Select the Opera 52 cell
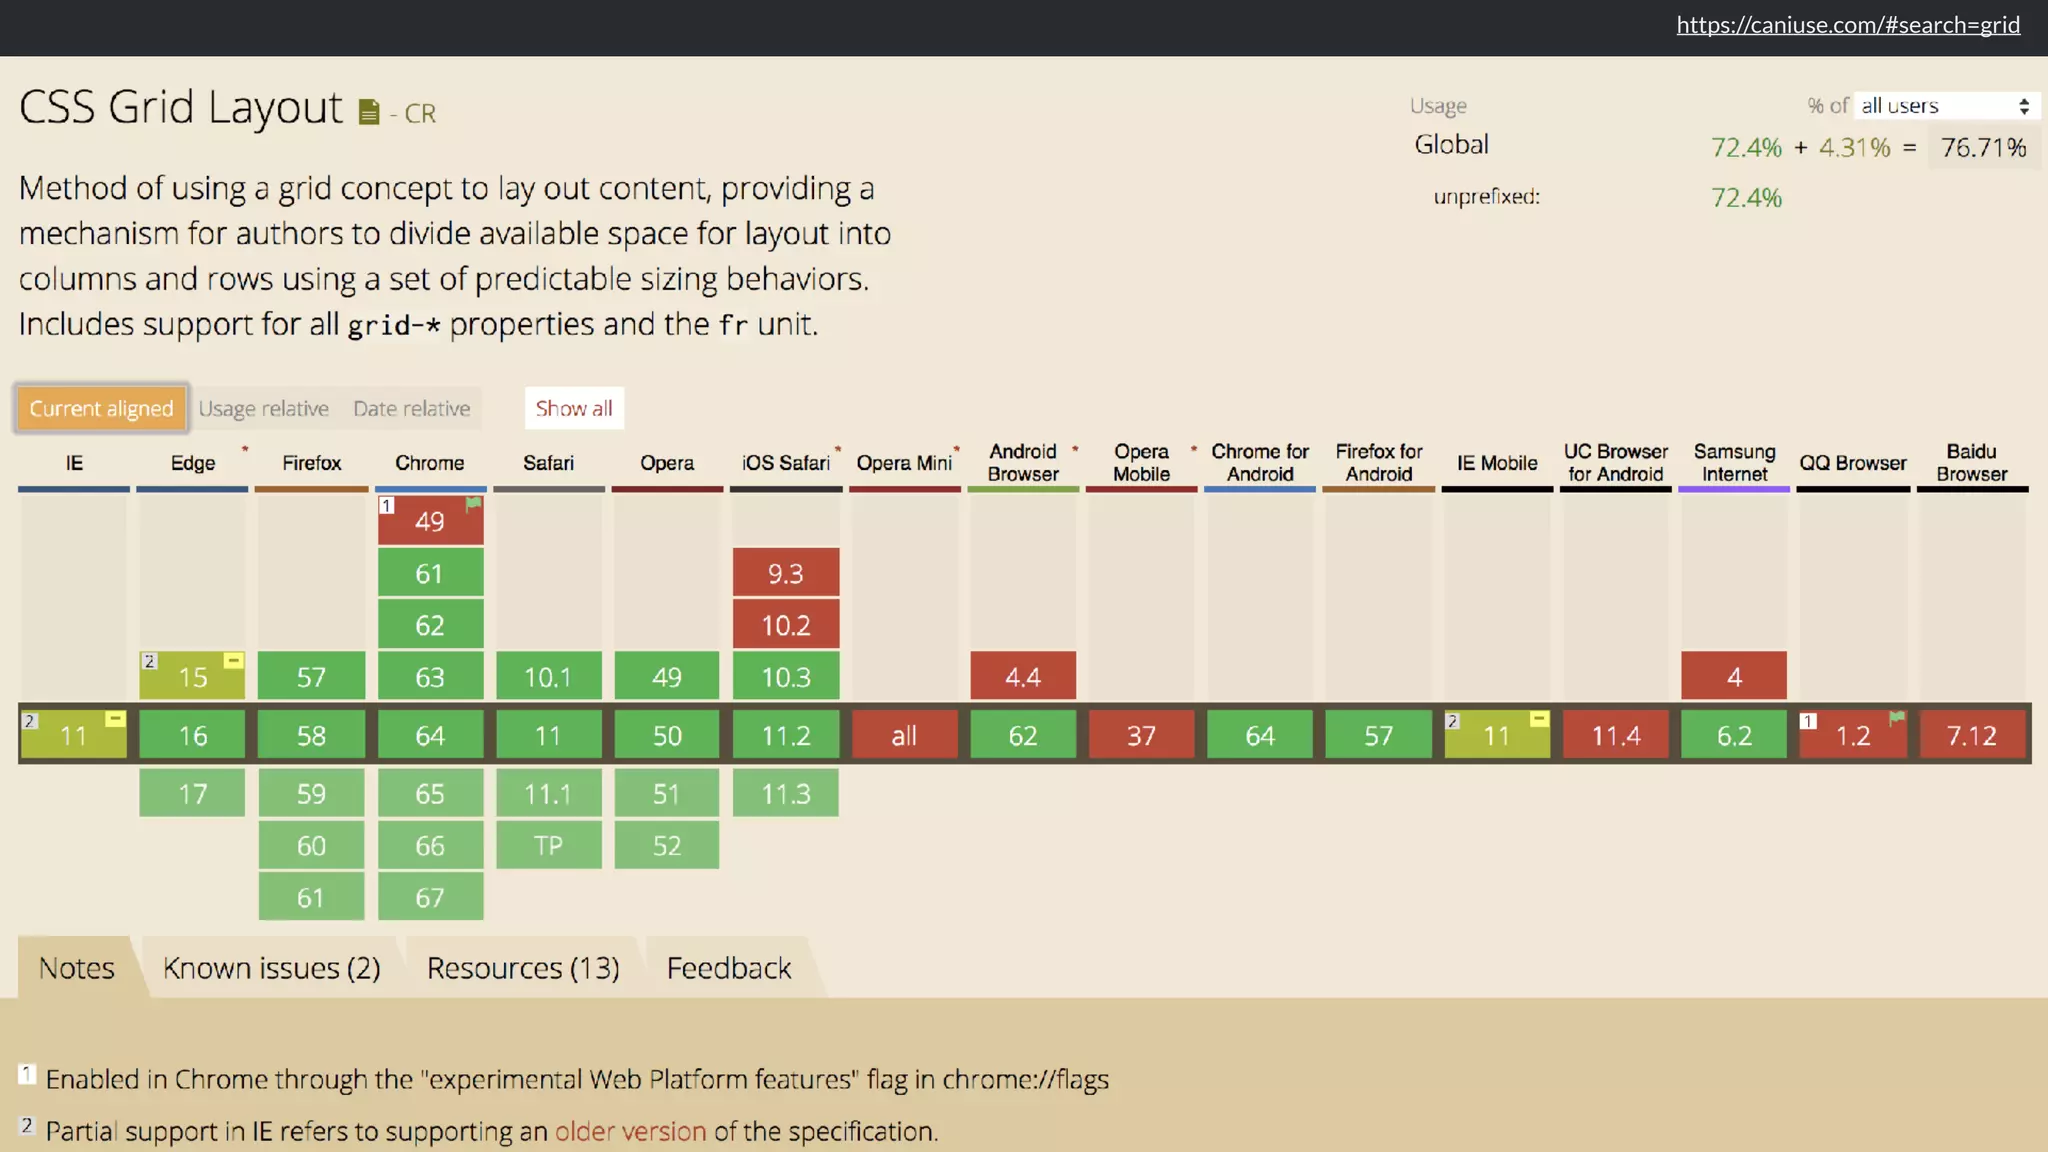The width and height of the screenshot is (2048, 1152). pos(667,845)
